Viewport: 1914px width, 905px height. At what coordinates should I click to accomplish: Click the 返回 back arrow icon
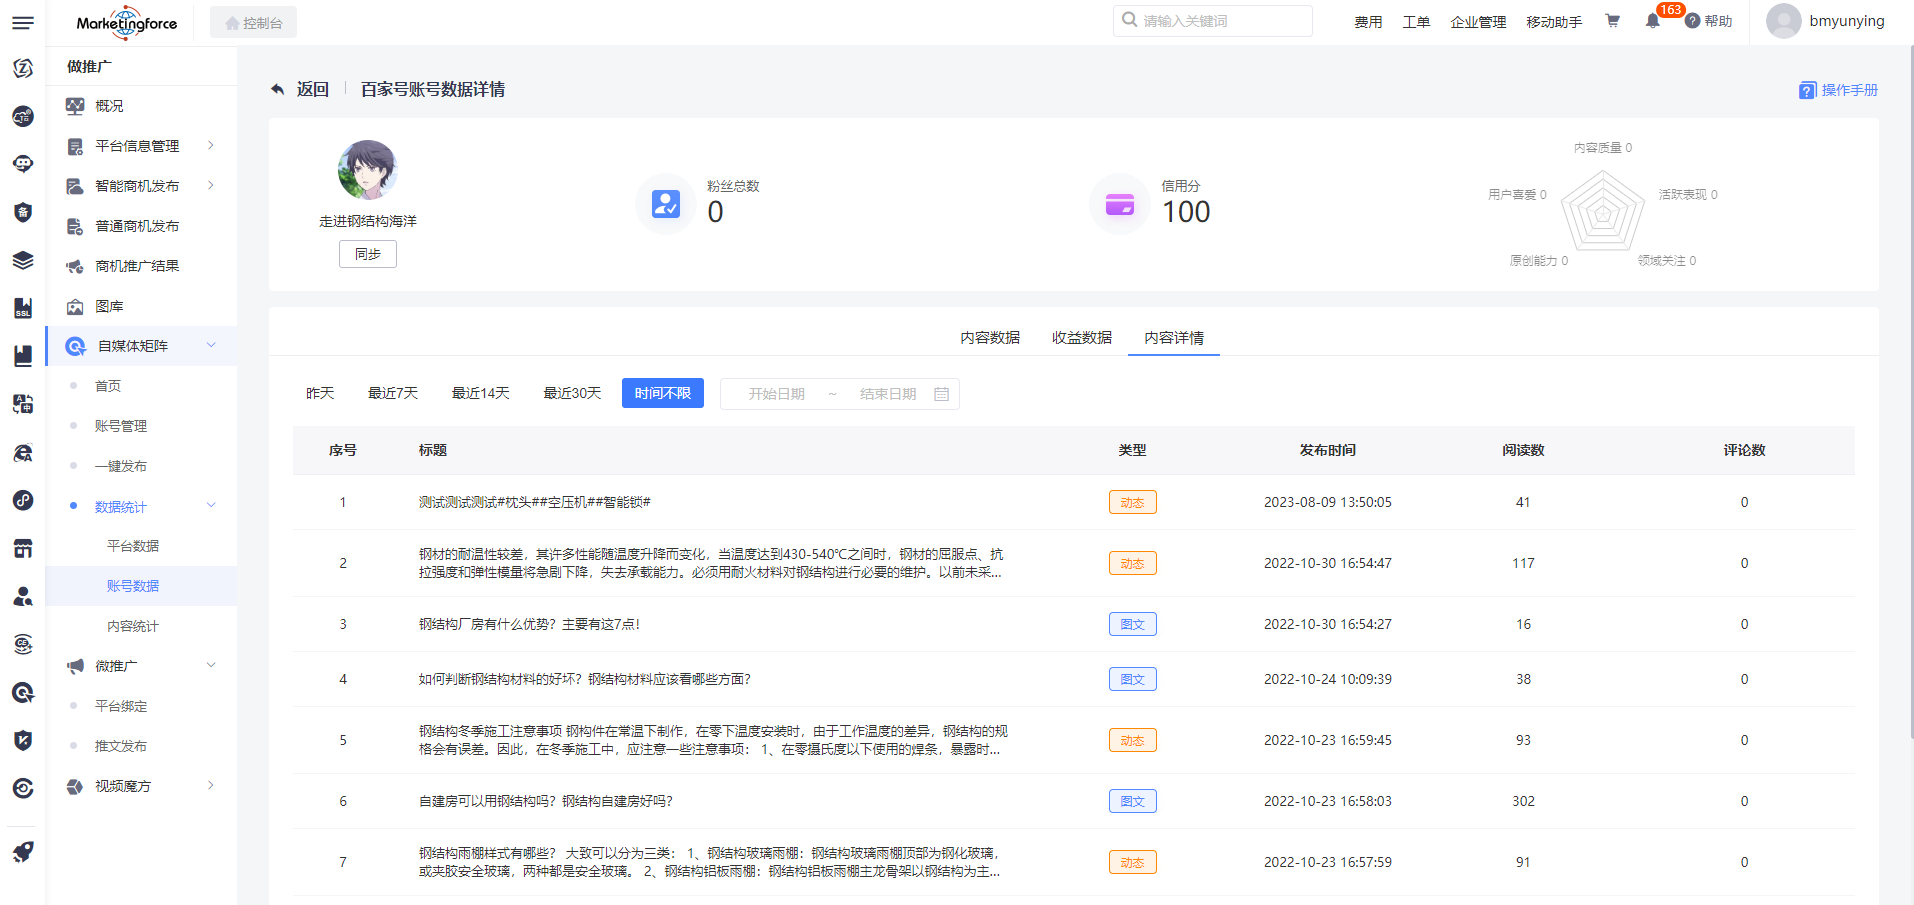pyautogui.click(x=278, y=90)
